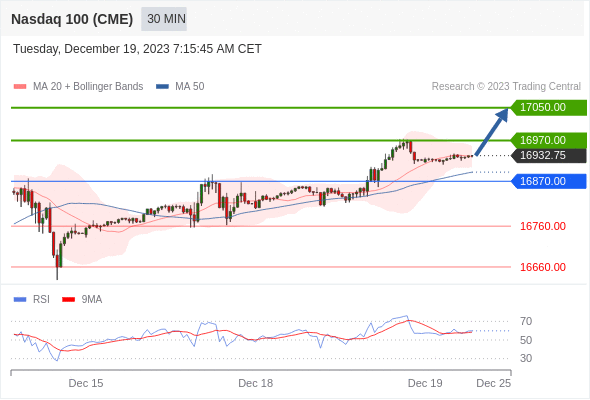Click the 16660.00 red support value

pyautogui.click(x=543, y=267)
